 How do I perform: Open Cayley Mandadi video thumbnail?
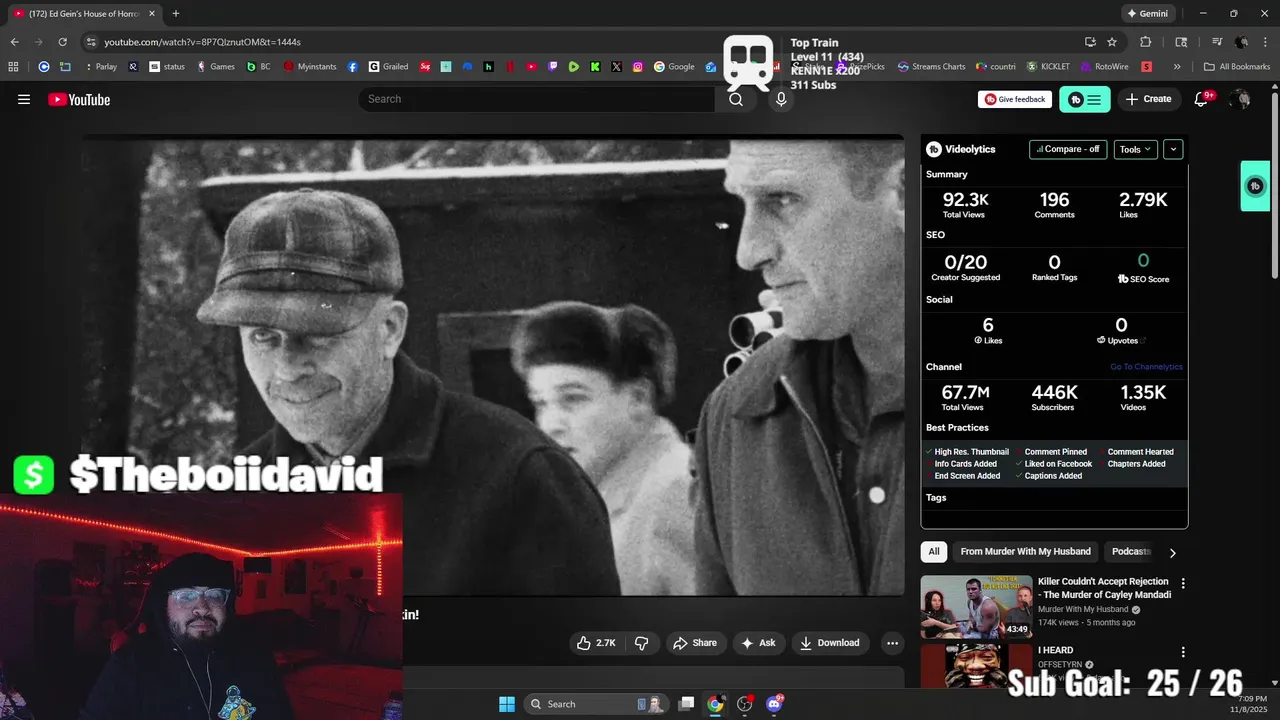click(977, 607)
